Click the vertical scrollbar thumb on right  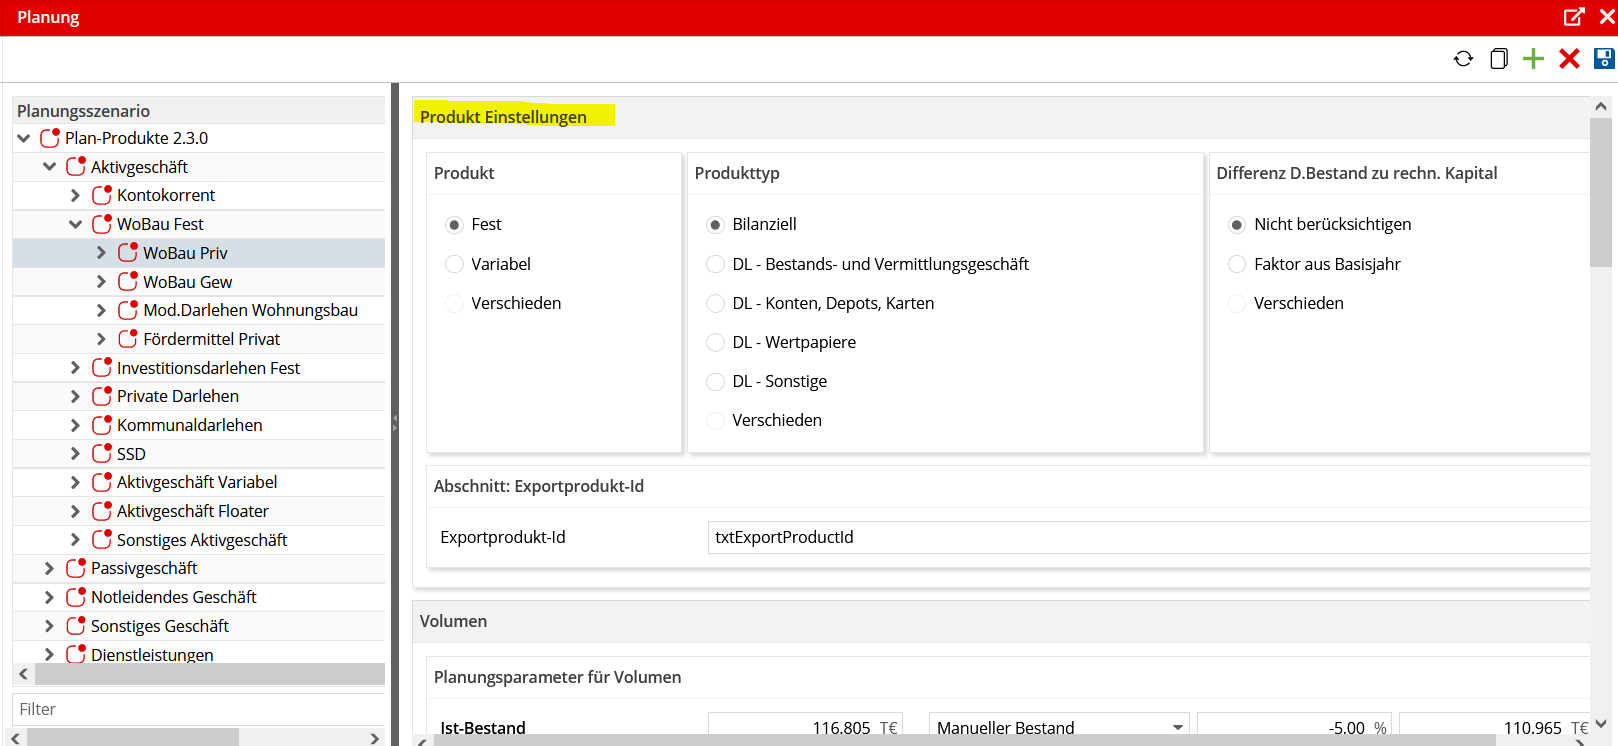click(1600, 190)
